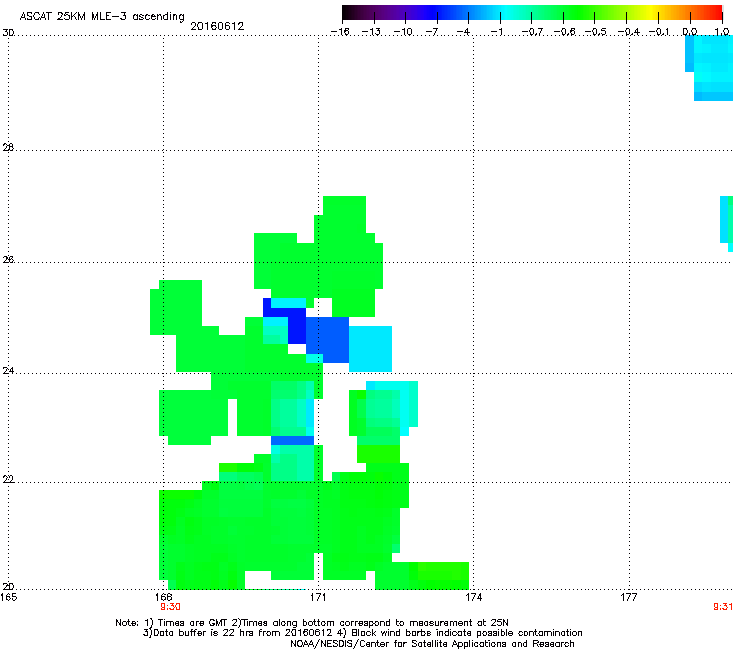This screenshot has height=650, width=740.
Task: Click the color bar scale at top
Action: [532, 13]
